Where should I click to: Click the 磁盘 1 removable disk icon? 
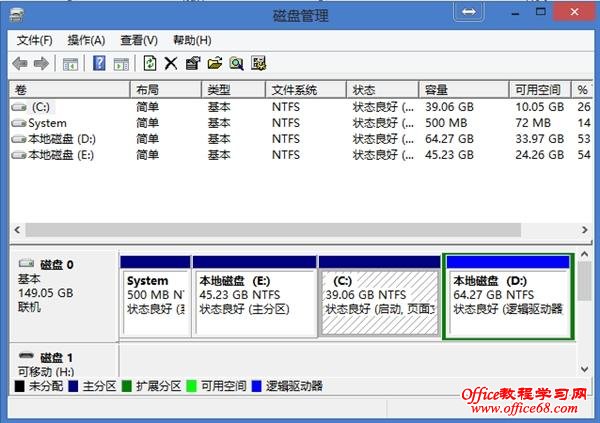pos(26,356)
